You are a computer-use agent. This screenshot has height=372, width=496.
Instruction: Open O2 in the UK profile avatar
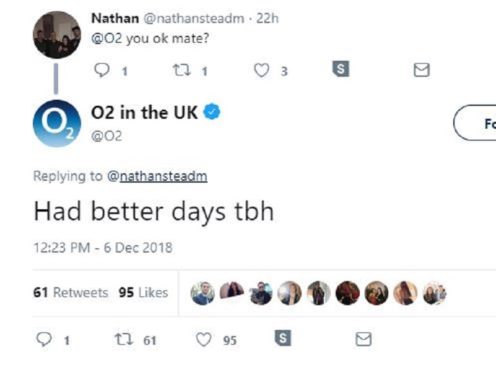[x=57, y=123]
